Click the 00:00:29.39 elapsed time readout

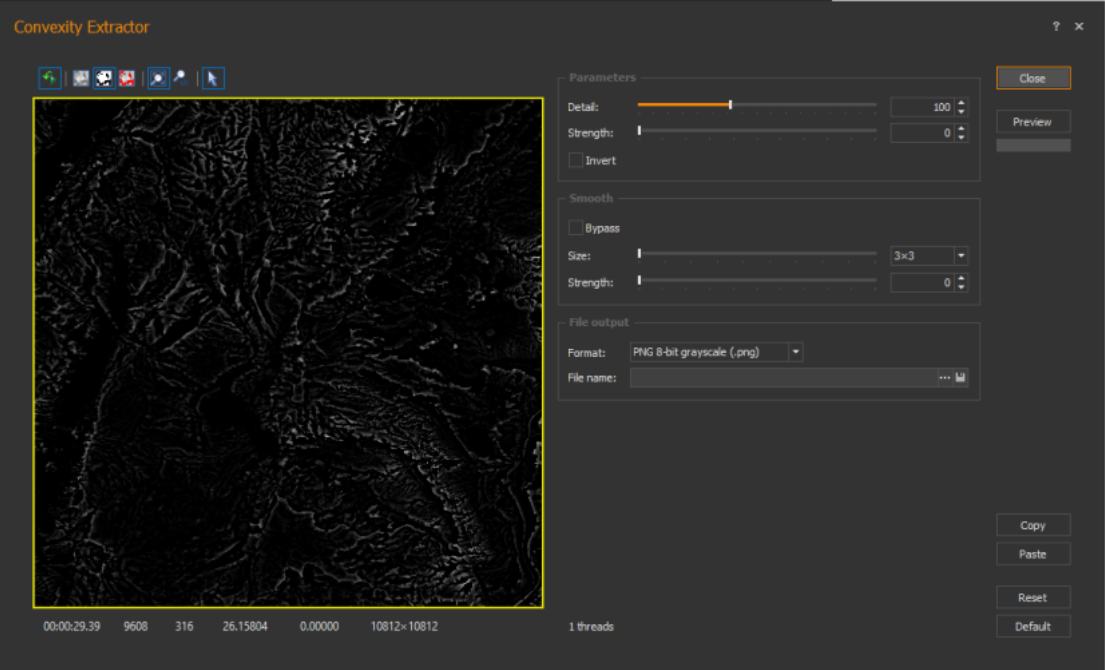click(x=72, y=626)
